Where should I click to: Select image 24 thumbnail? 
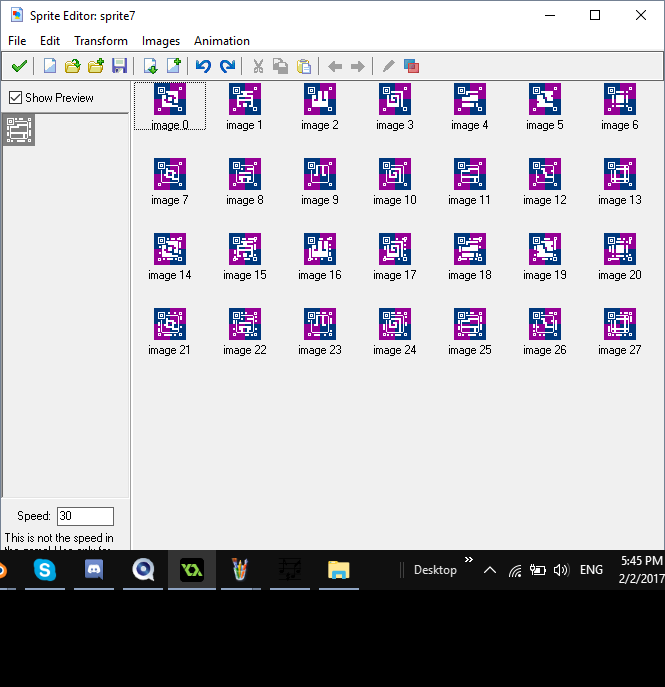click(x=395, y=324)
